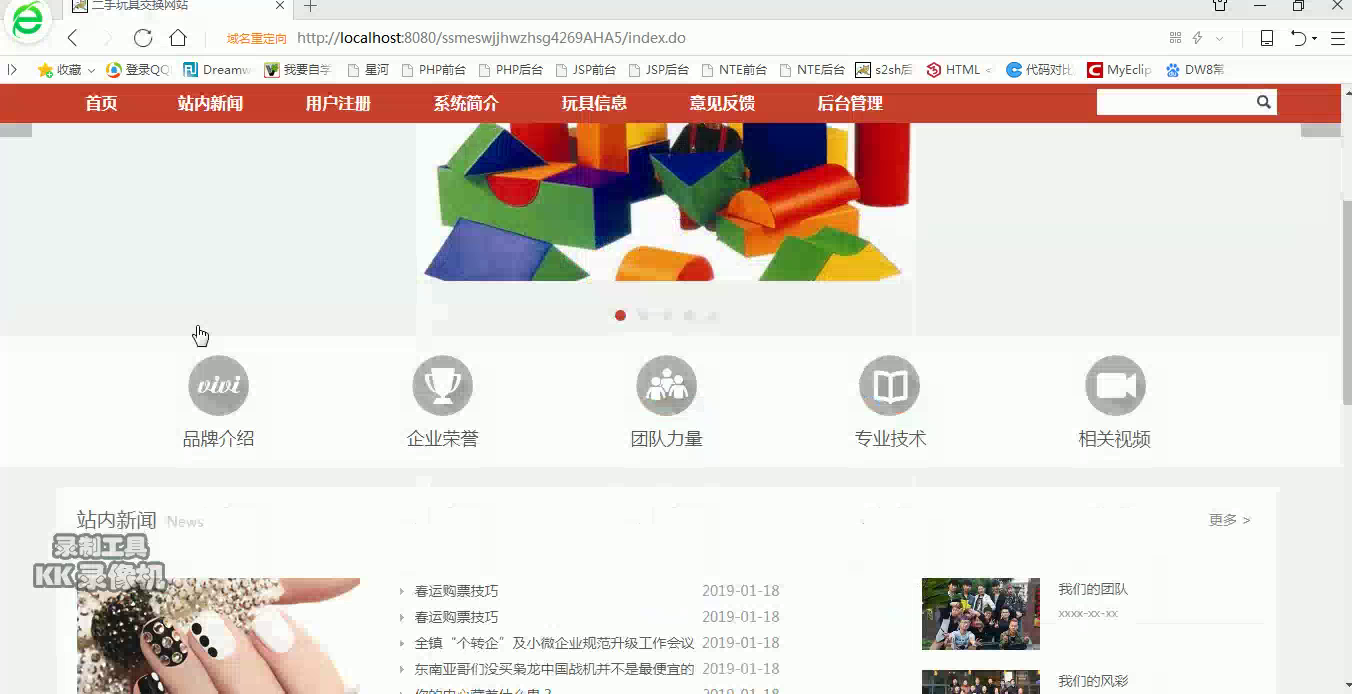Open the mobile device icon in the toolbar
The image size is (1352, 694).
pyautogui.click(x=1266, y=38)
